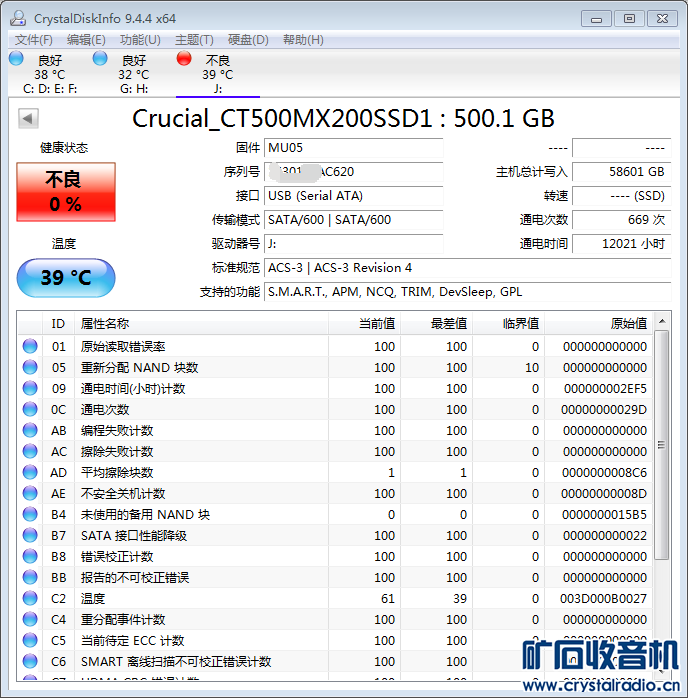The width and height of the screenshot is (688, 698).
Task: Close the CrystalDiskInfo window
Action: tap(662, 19)
